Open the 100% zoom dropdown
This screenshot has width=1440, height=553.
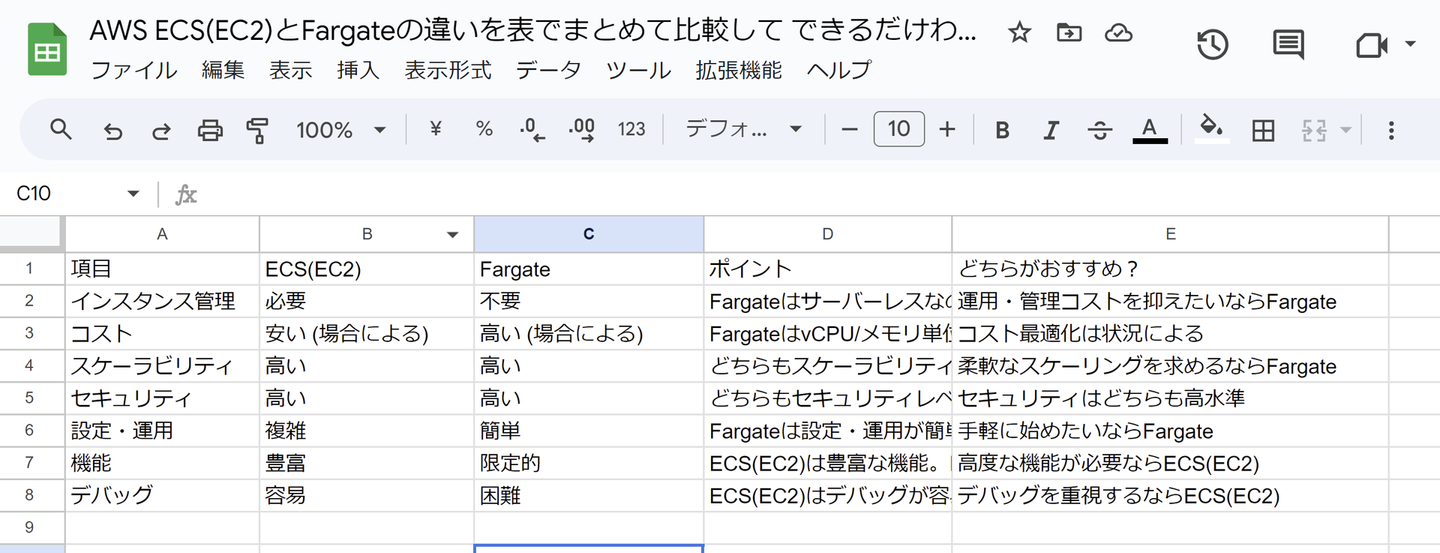[x=341, y=130]
